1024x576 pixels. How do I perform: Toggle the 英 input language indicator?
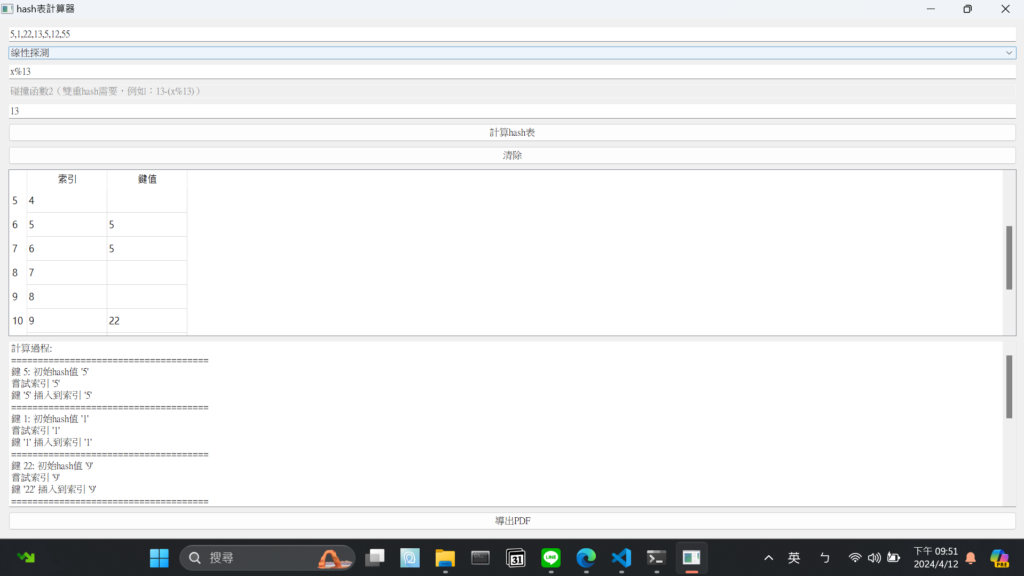794,557
